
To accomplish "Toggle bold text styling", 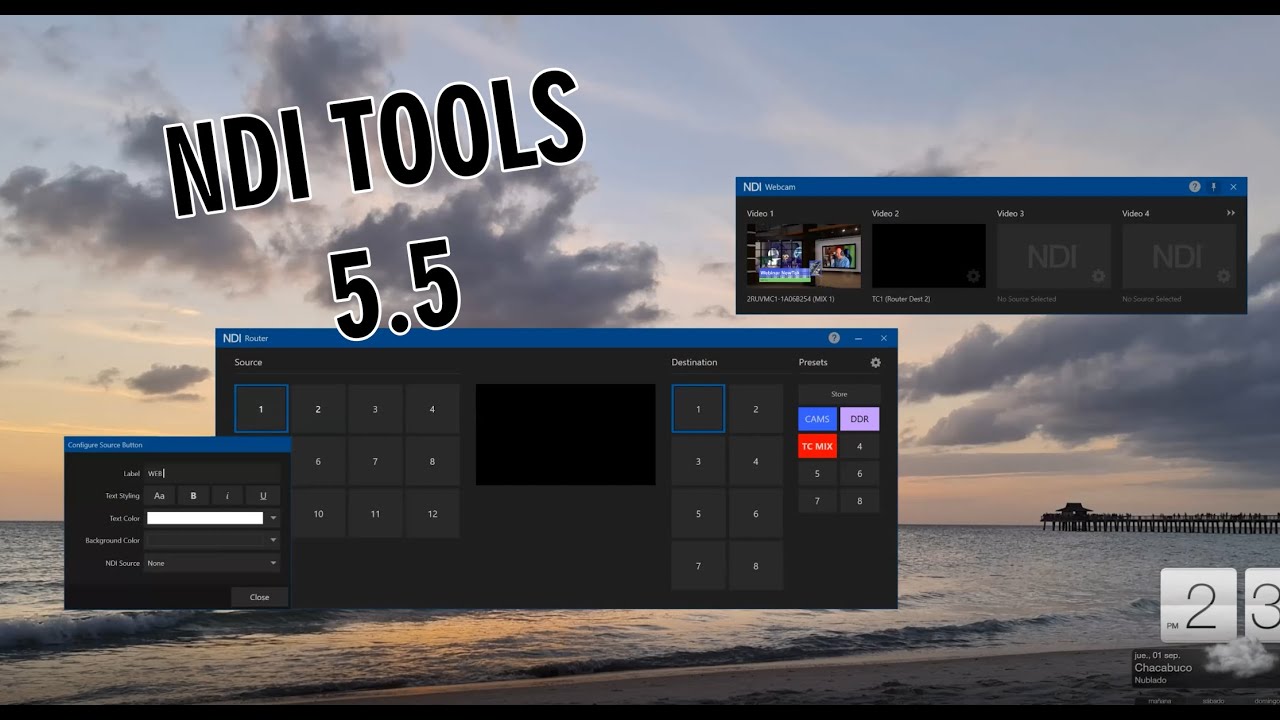I will (x=193, y=496).
